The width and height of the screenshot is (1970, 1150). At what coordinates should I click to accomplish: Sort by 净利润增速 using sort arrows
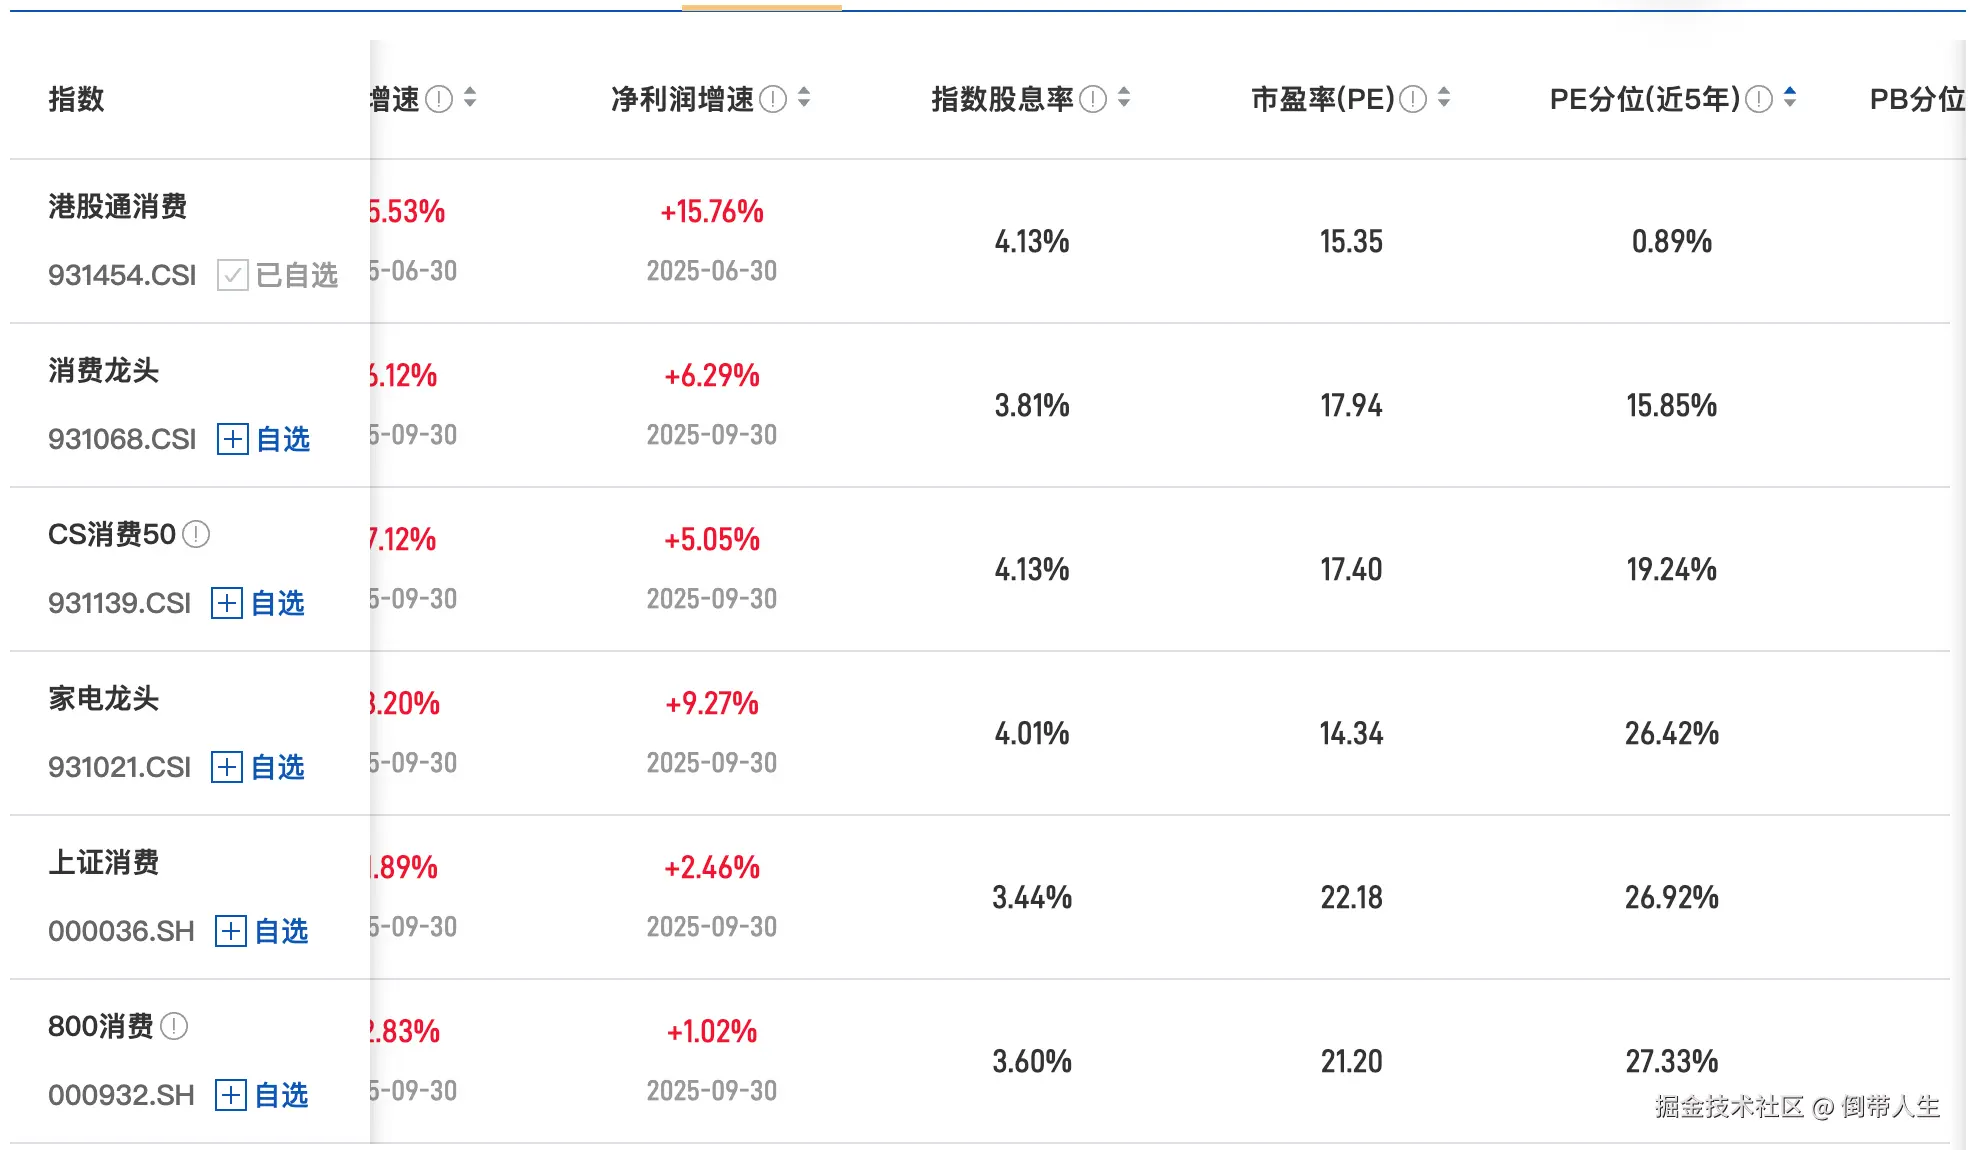(x=804, y=98)
